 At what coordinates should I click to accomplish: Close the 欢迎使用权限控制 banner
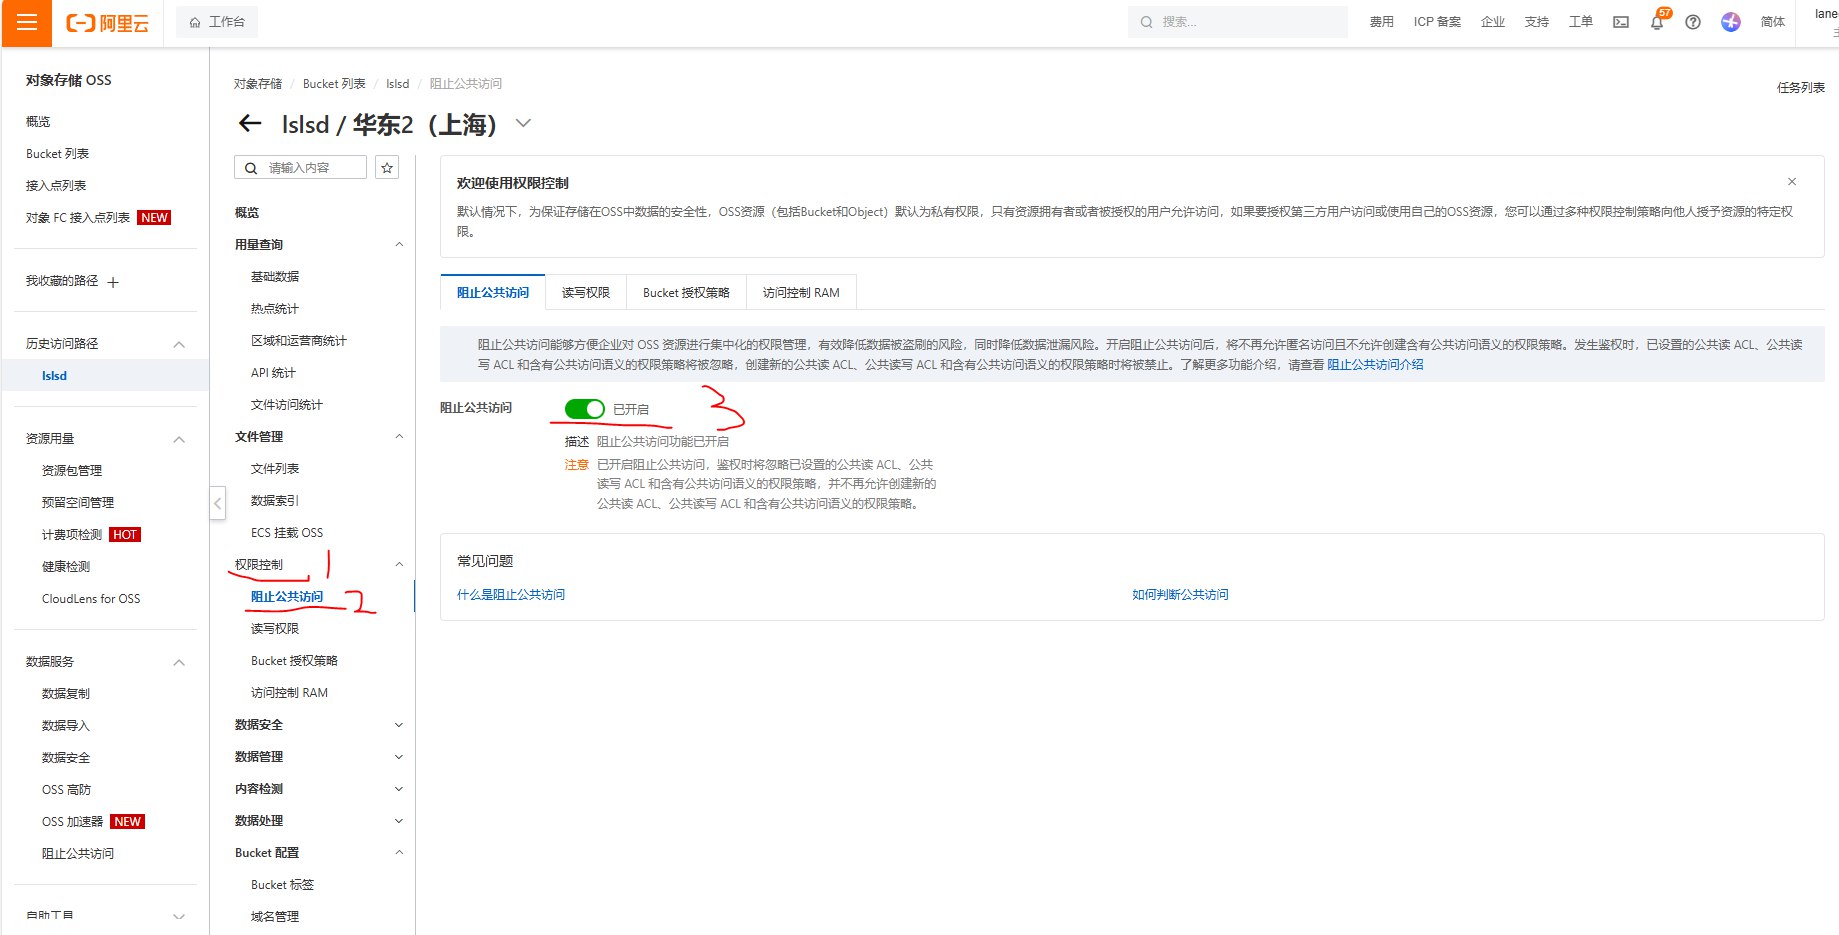(x=1792, y=182)
